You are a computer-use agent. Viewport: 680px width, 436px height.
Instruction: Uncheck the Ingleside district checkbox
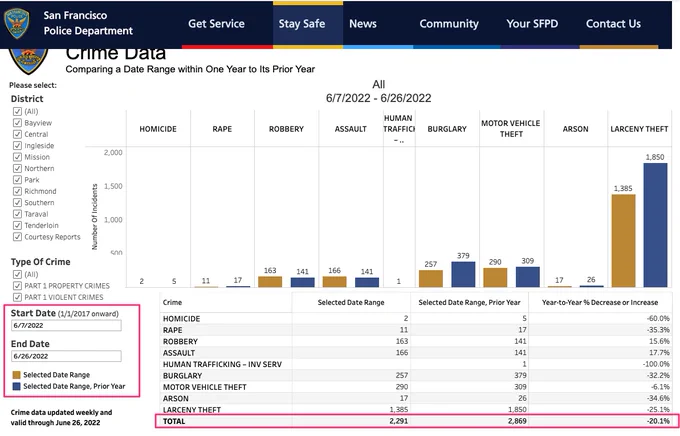[x=17, y=145]
